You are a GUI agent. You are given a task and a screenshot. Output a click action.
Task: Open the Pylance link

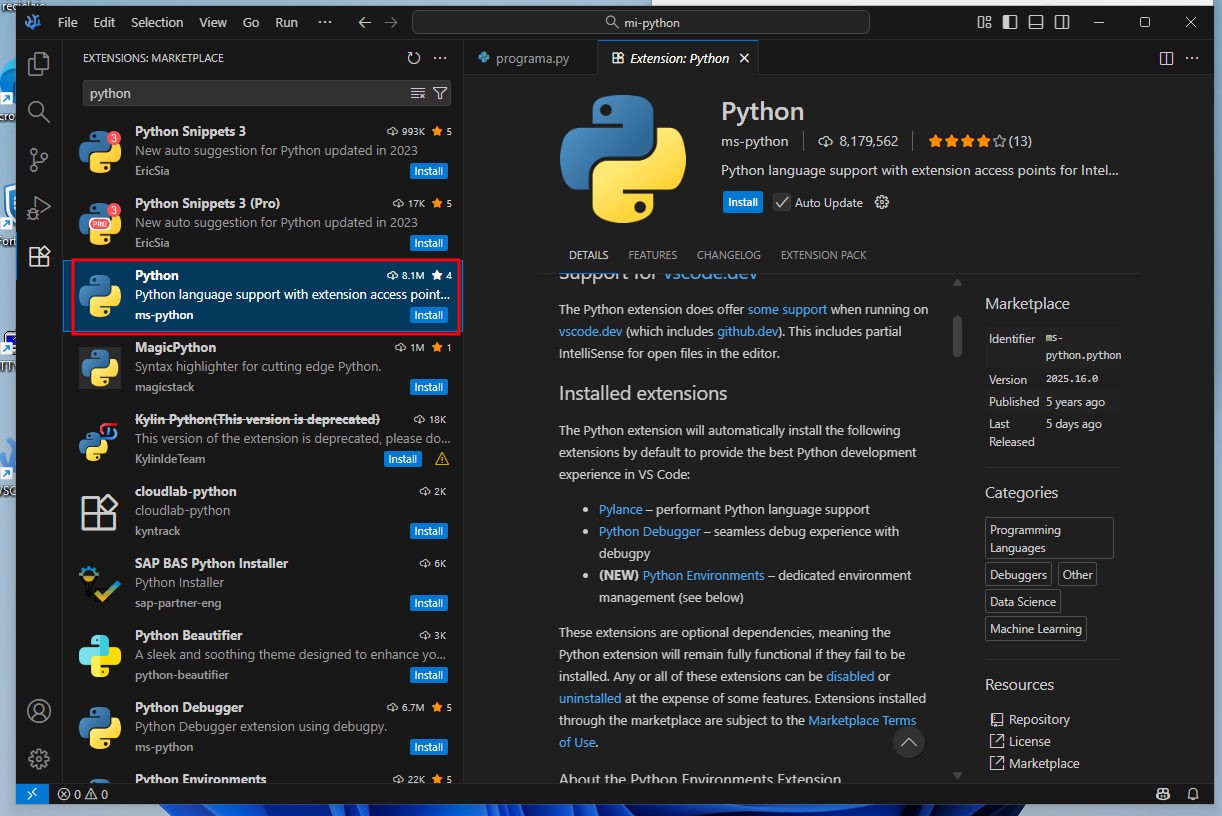coord(620,509)
